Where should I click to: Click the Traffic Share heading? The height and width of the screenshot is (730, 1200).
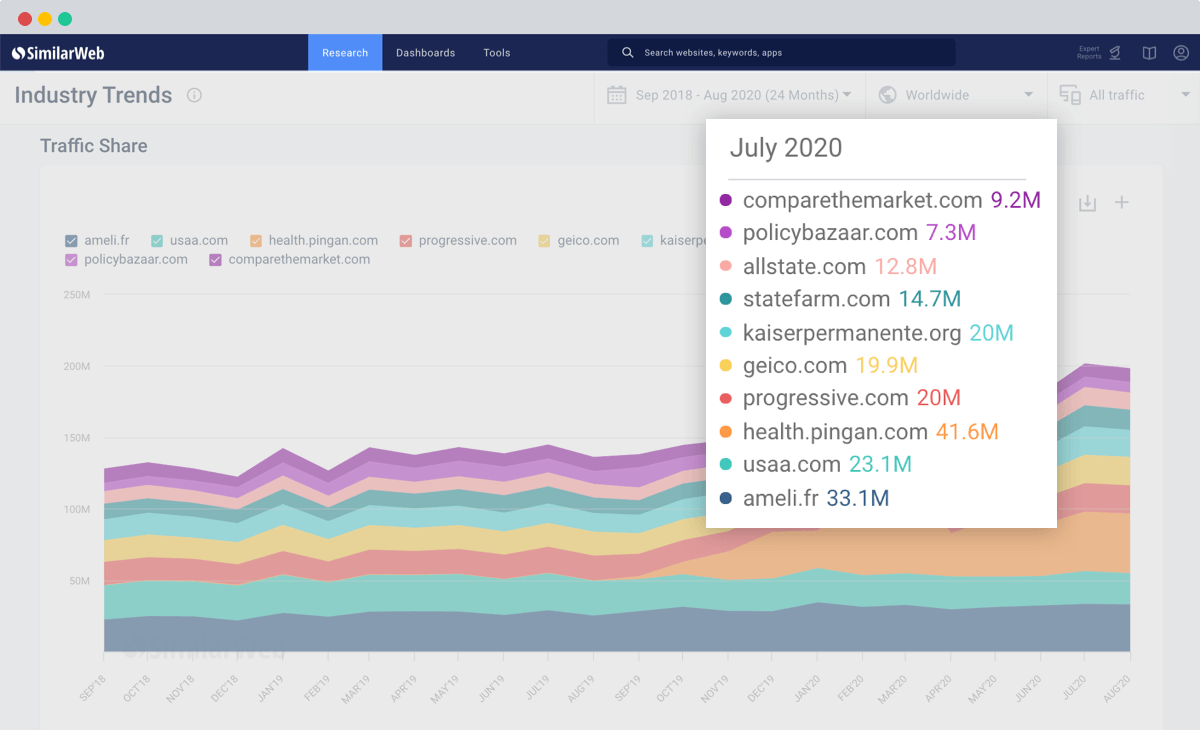click(94, 146)
